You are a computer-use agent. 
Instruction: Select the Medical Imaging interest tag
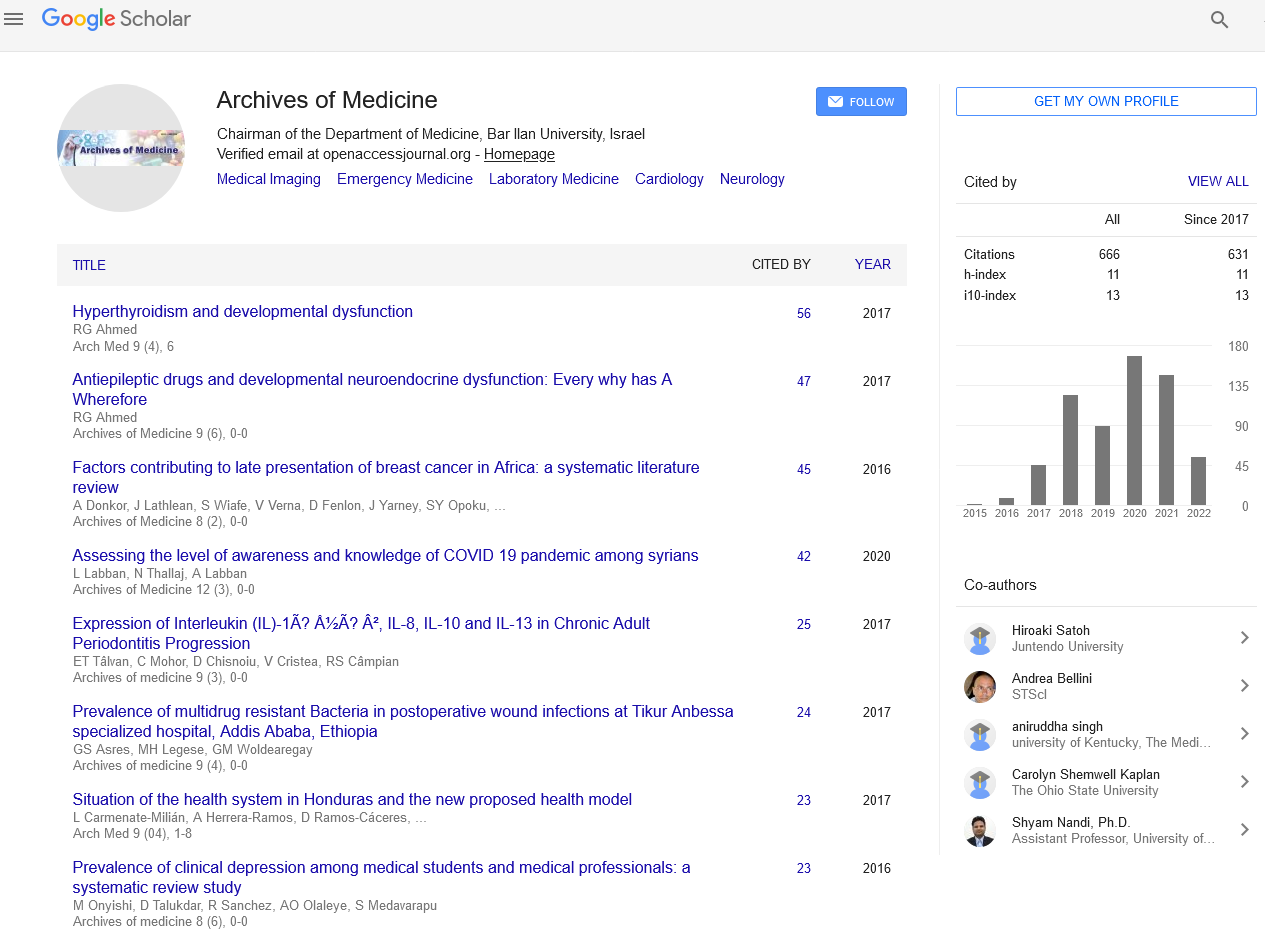coord(269,179)
